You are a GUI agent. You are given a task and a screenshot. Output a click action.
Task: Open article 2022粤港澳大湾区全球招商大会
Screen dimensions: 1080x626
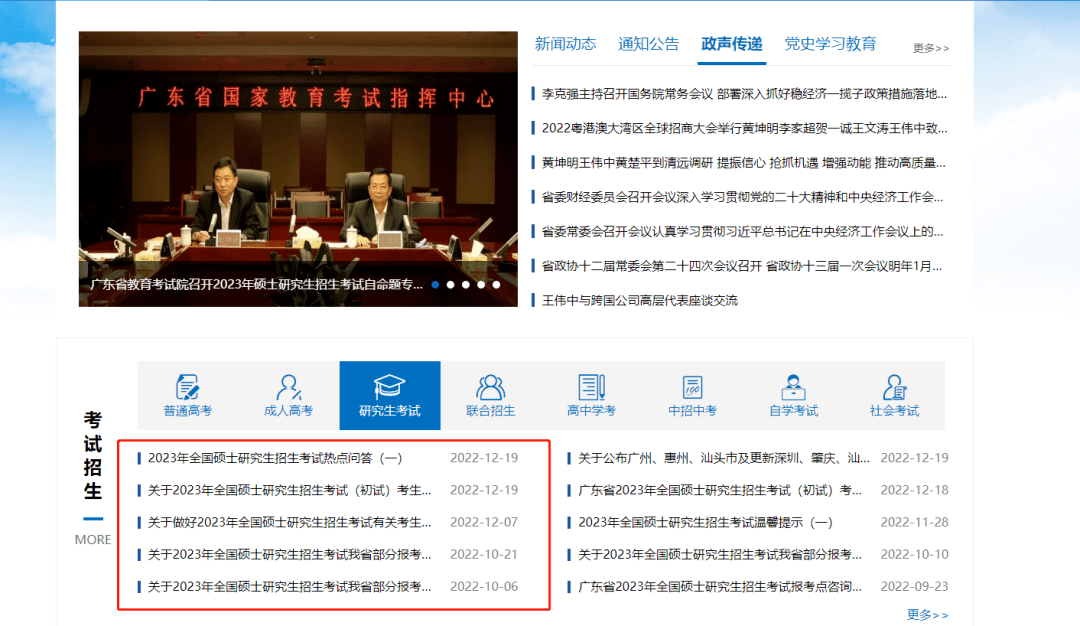pyautogui.click(x=744, y=128)
